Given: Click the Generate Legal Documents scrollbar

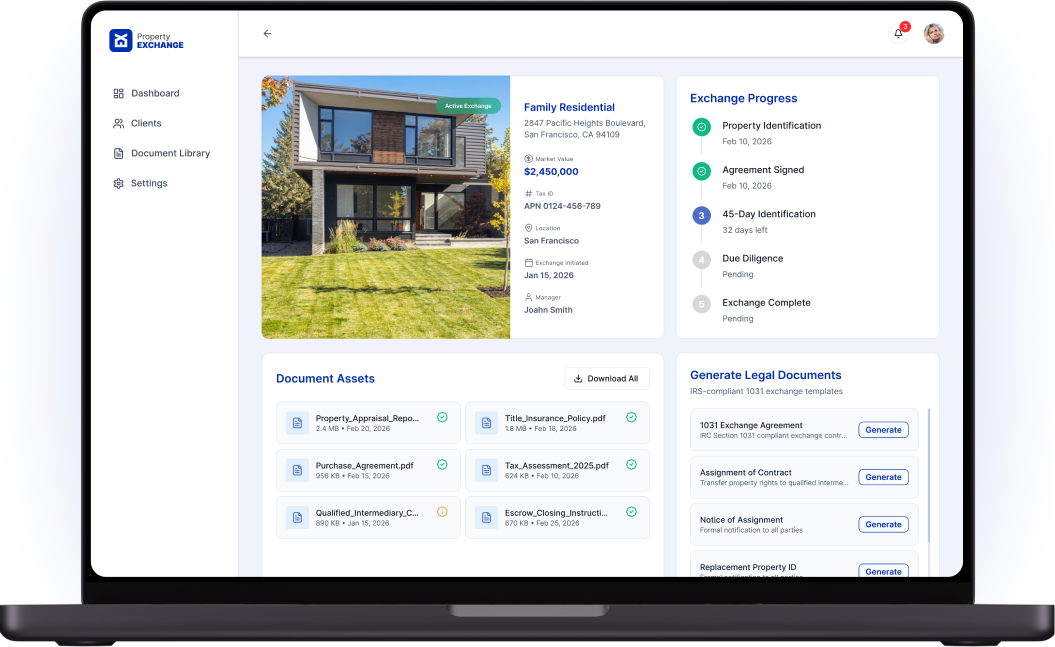Looking at the screenshot, I should (929, 475).
